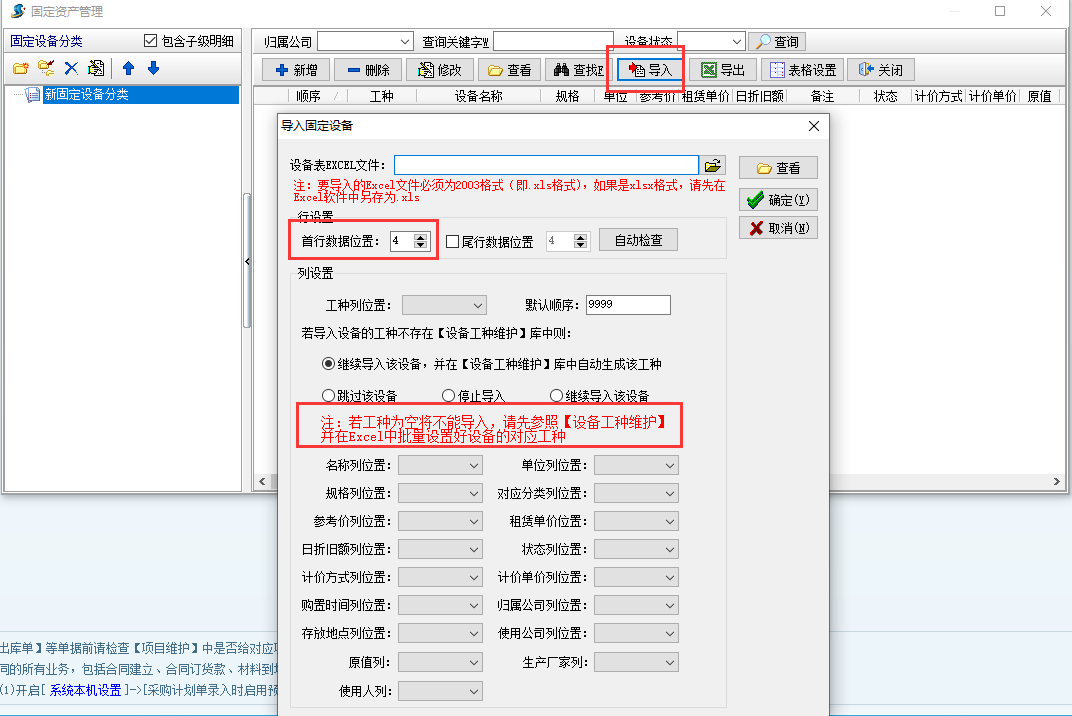This screenshot has height=716, width=1072.
Task: Select the 跳过该设备 radio option
Action: [329, 394]
